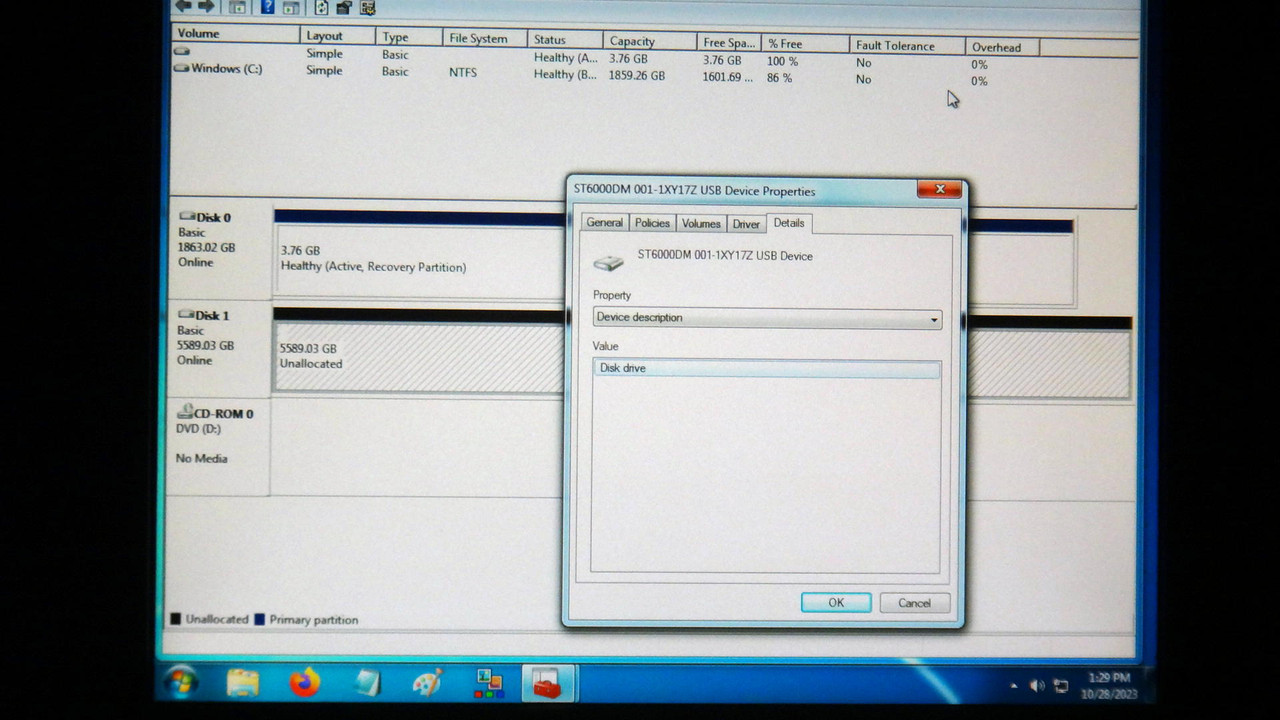The width and height of the screenshot is (1280, 720).
Task: Open the Start menu orb
Action: click(x=182, y=682)
